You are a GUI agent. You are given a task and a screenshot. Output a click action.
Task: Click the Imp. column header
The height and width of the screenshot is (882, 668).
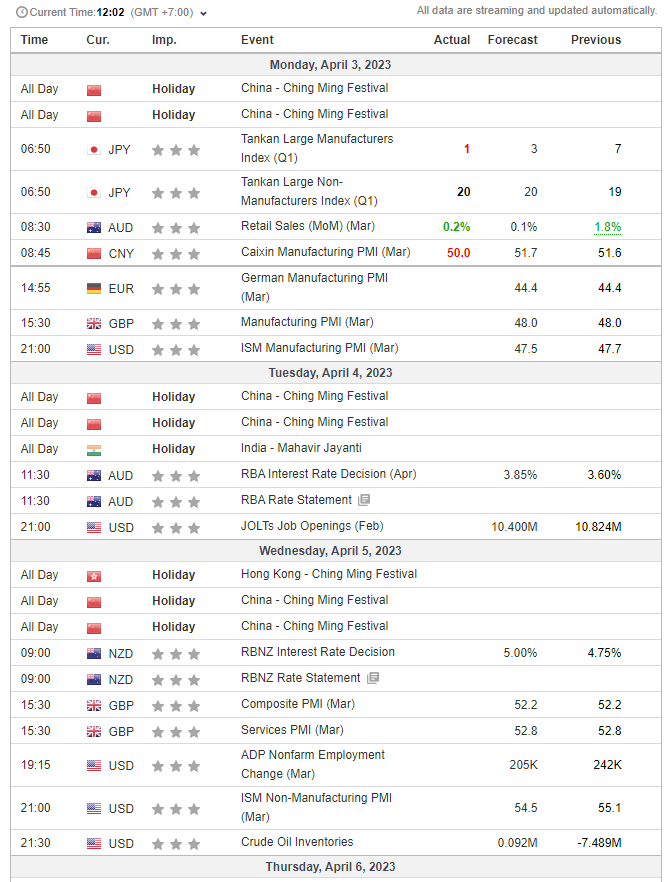point(164,40)
